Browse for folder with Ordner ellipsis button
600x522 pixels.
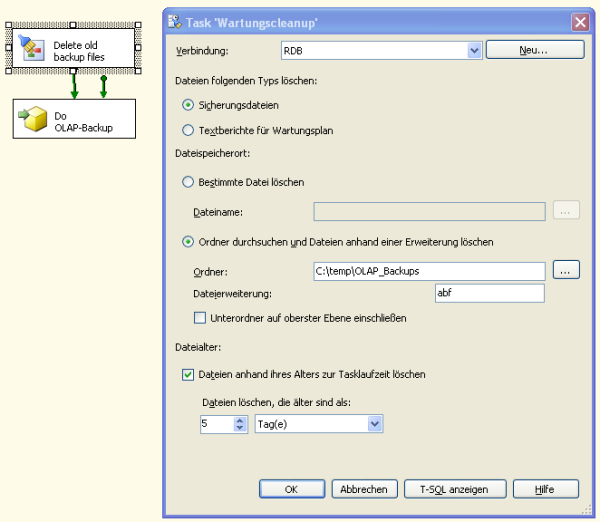click(566, 270)
